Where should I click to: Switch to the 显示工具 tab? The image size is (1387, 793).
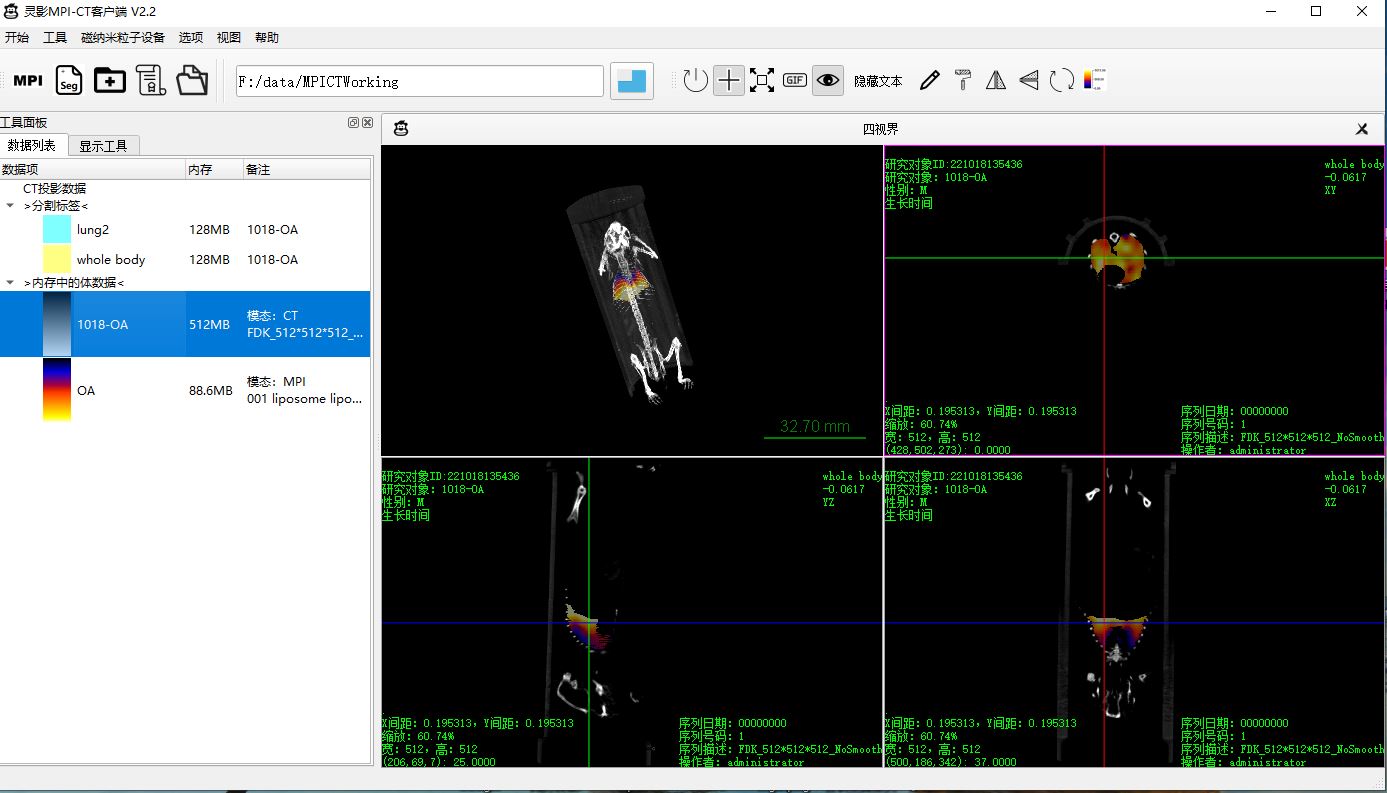[x=103, y=146]
